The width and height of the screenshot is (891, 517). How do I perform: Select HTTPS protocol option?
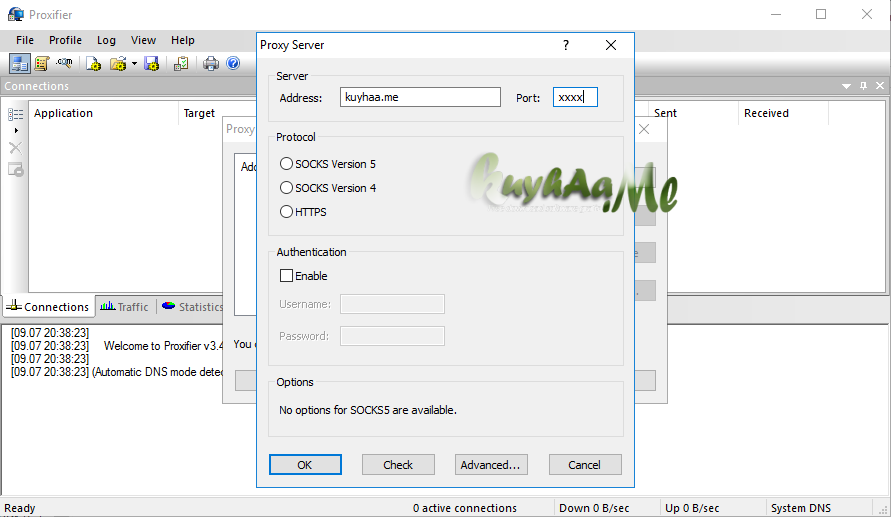(303, 212)
